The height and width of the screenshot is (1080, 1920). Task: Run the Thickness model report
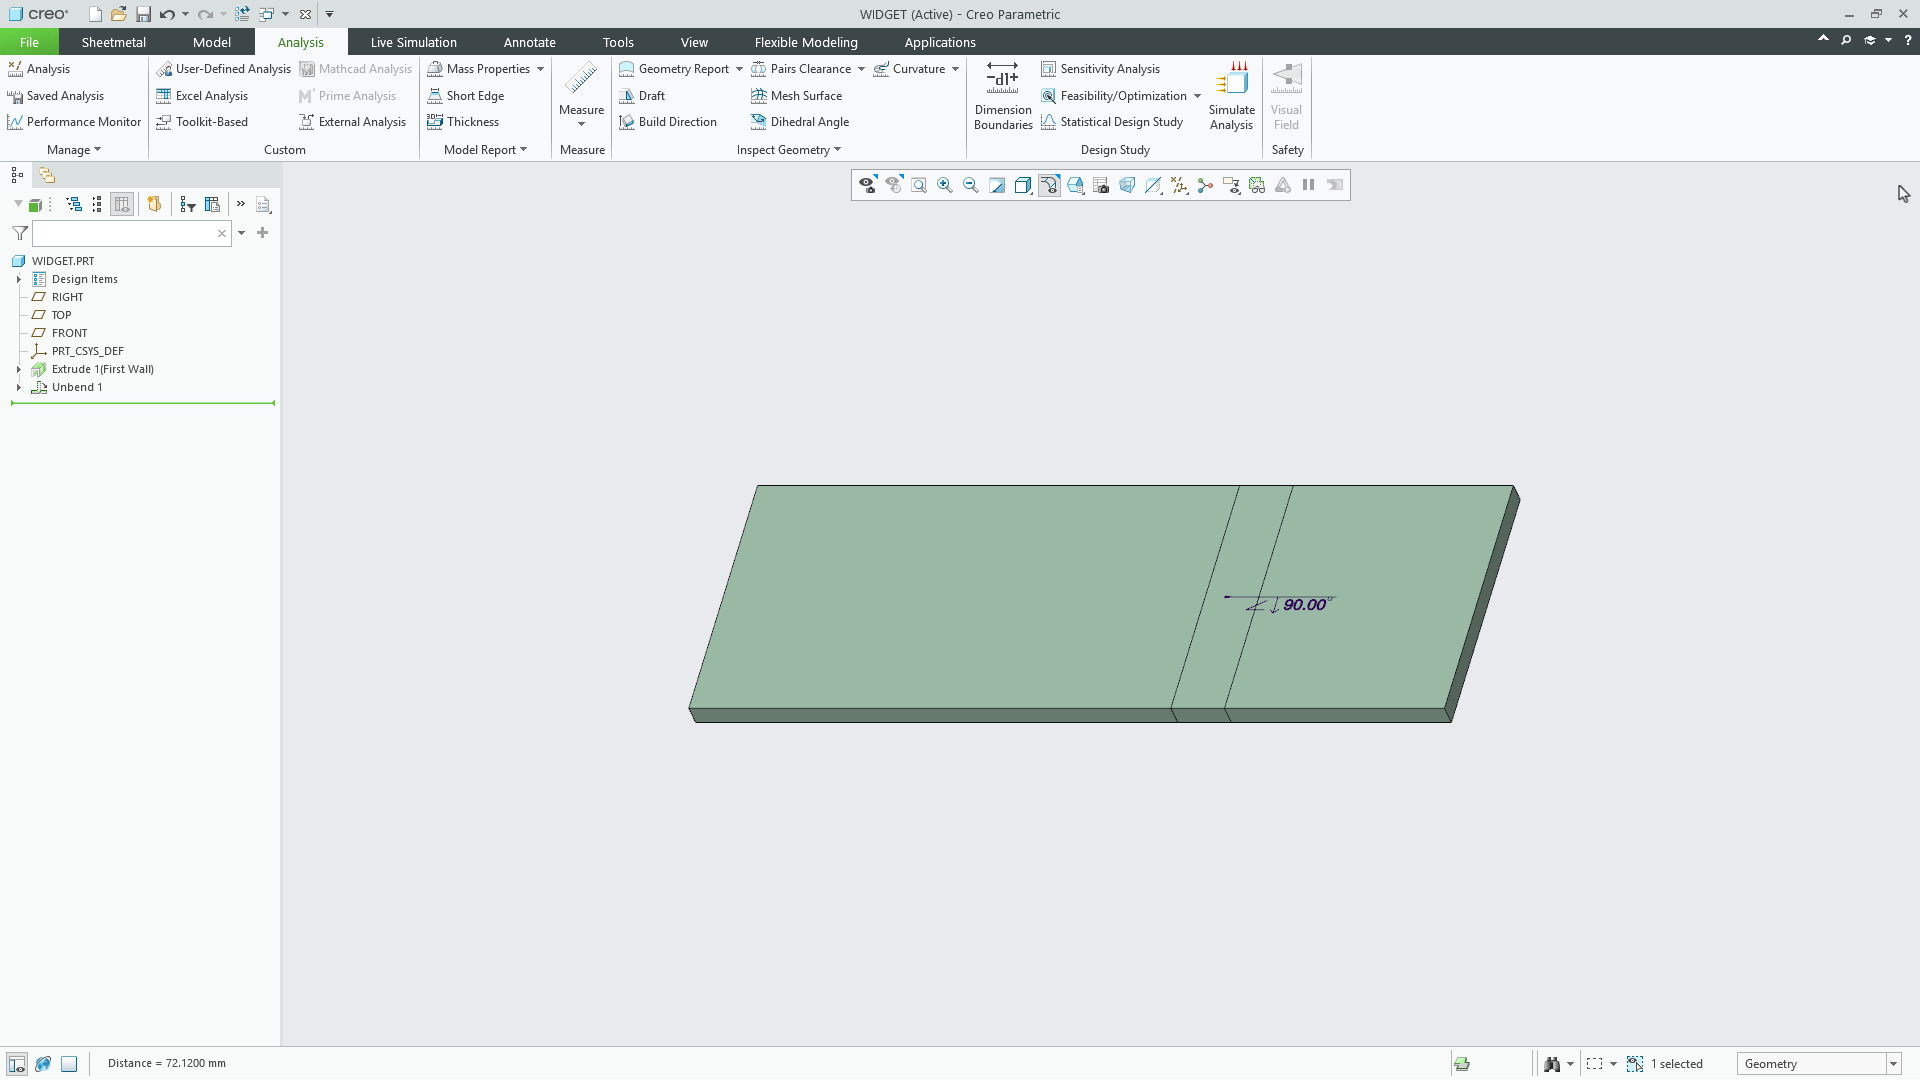tap(463, 122)
